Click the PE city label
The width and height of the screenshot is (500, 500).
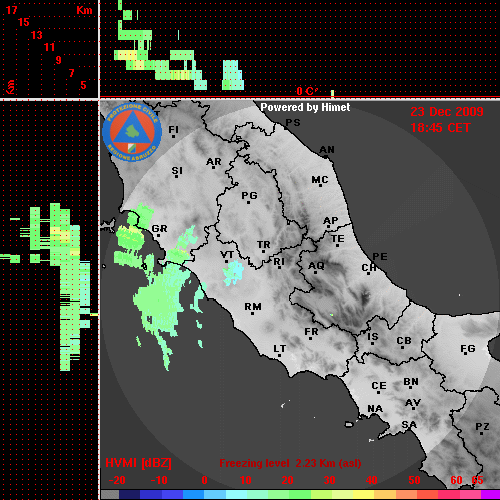point(380,257)
